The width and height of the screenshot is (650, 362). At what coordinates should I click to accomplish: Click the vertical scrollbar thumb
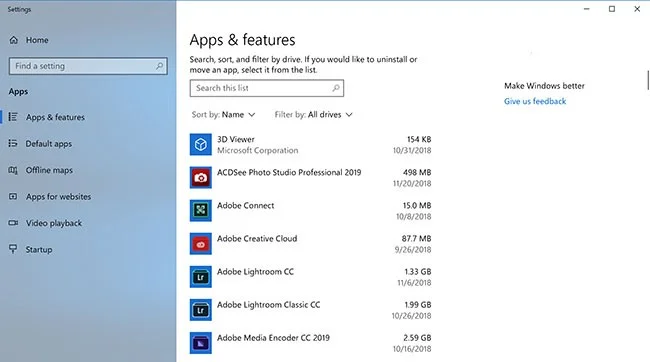coord(648,80)
